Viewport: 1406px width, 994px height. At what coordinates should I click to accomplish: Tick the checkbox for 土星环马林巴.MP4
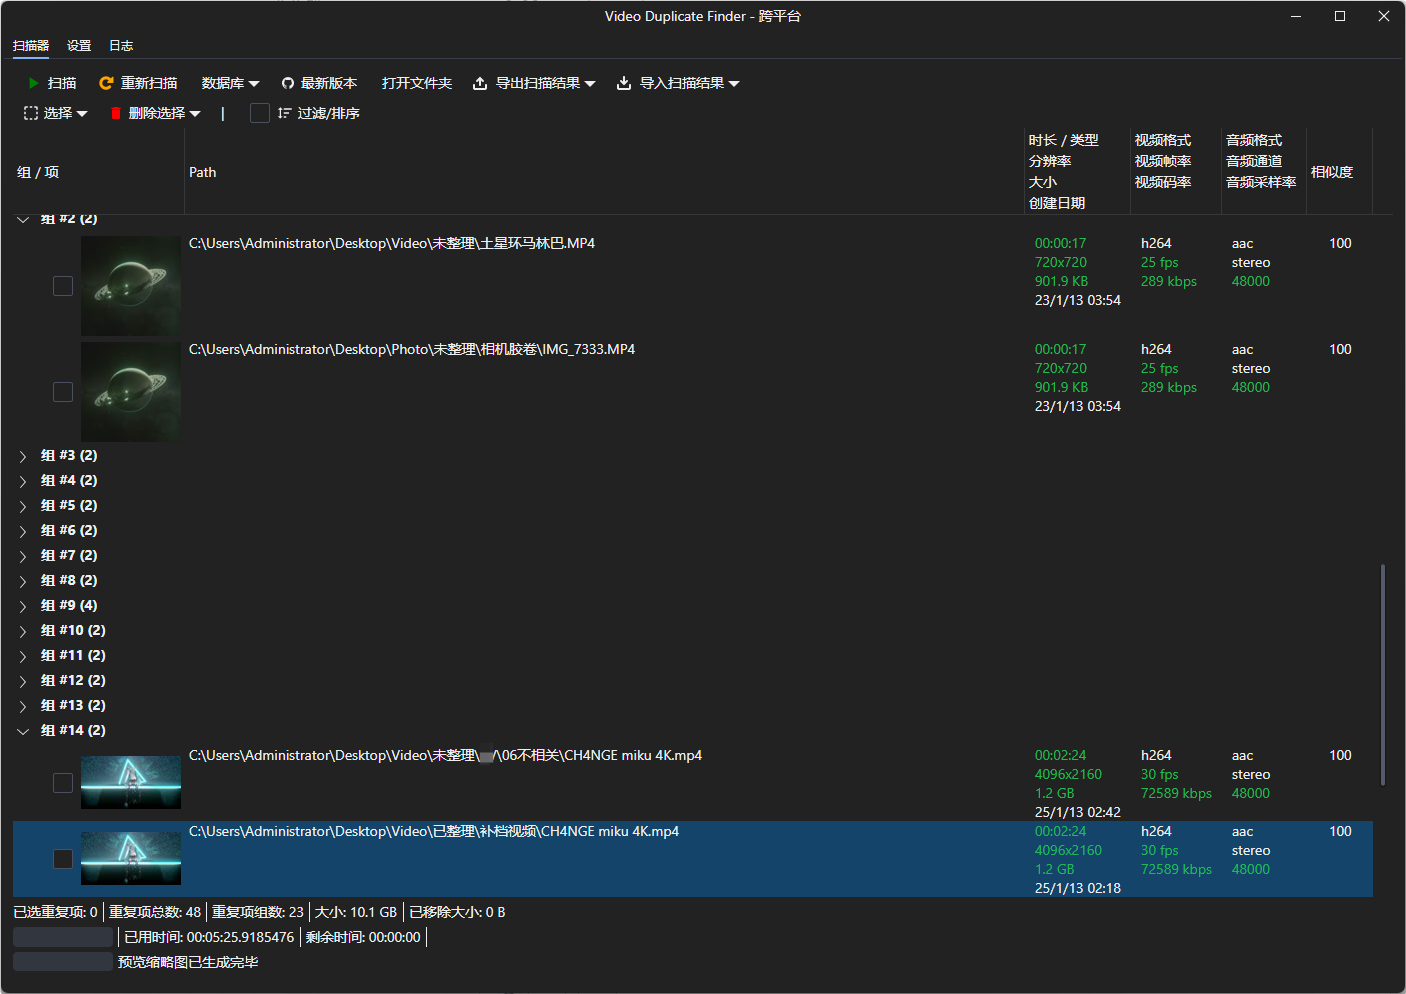[63, 286]
